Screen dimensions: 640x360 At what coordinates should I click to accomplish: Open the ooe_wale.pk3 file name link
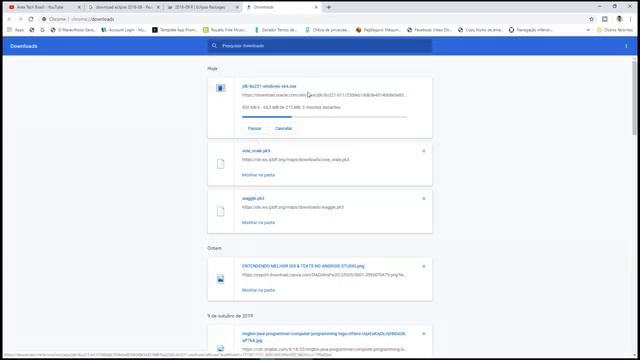pyautogui.click(x=256, y=151)
